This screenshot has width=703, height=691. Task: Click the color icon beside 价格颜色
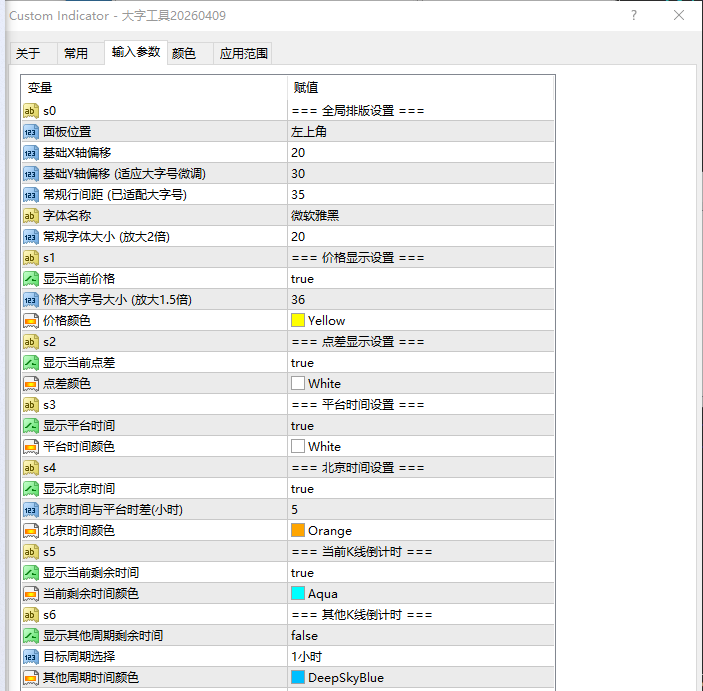click(x=30, y=321)
